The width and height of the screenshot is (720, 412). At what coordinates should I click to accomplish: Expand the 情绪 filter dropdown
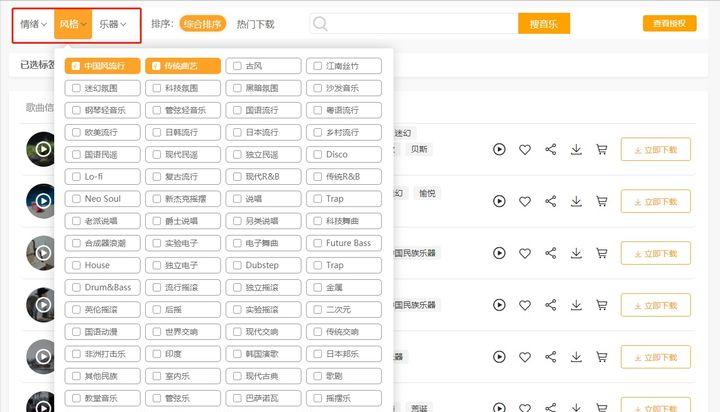[34, 23]
